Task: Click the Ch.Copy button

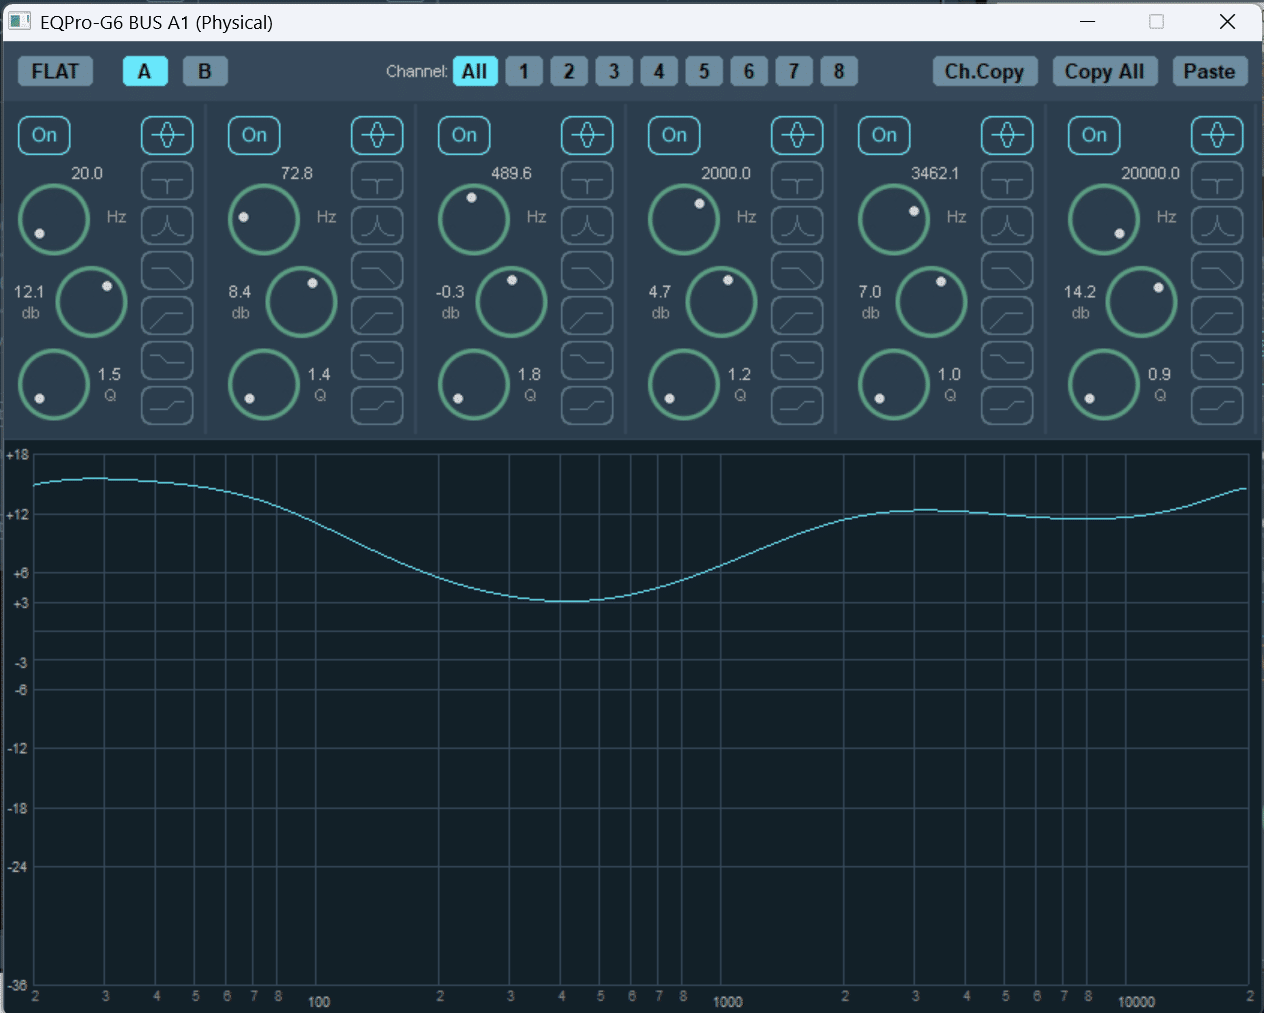Action: (985, 71)
